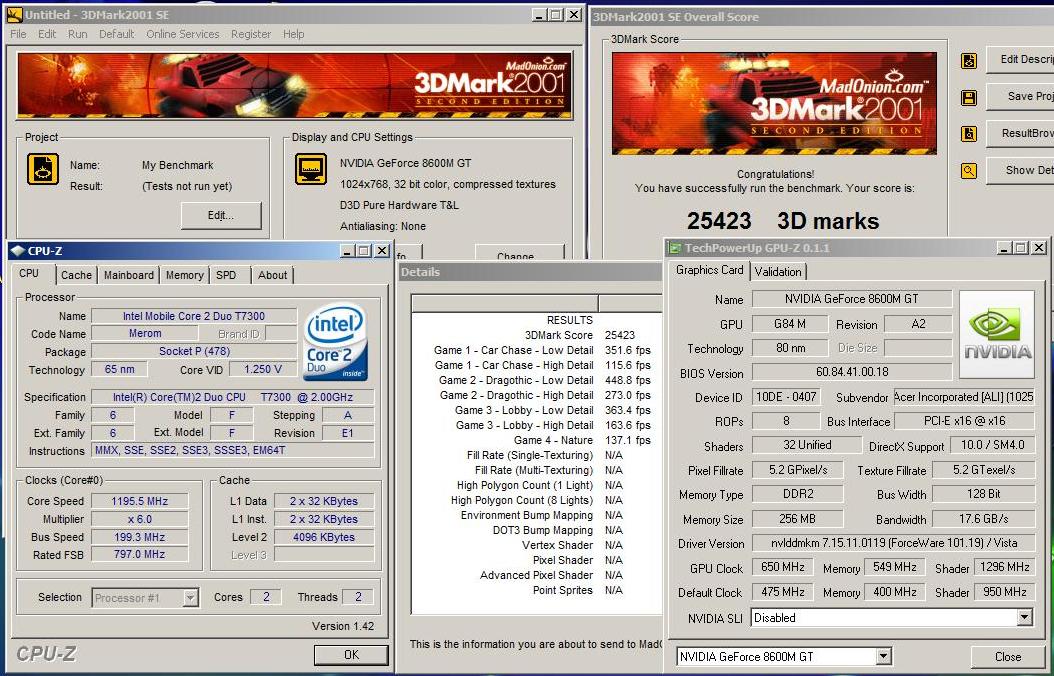Screen dimensions: 1054x676
Task: Click the Project benchmark file icon
Action: (43, 169)
